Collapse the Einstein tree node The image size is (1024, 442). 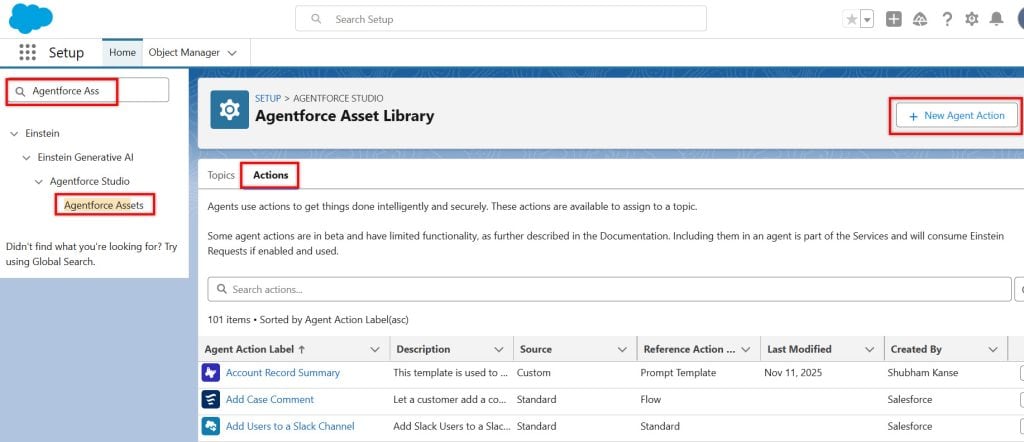click(14, 134)
